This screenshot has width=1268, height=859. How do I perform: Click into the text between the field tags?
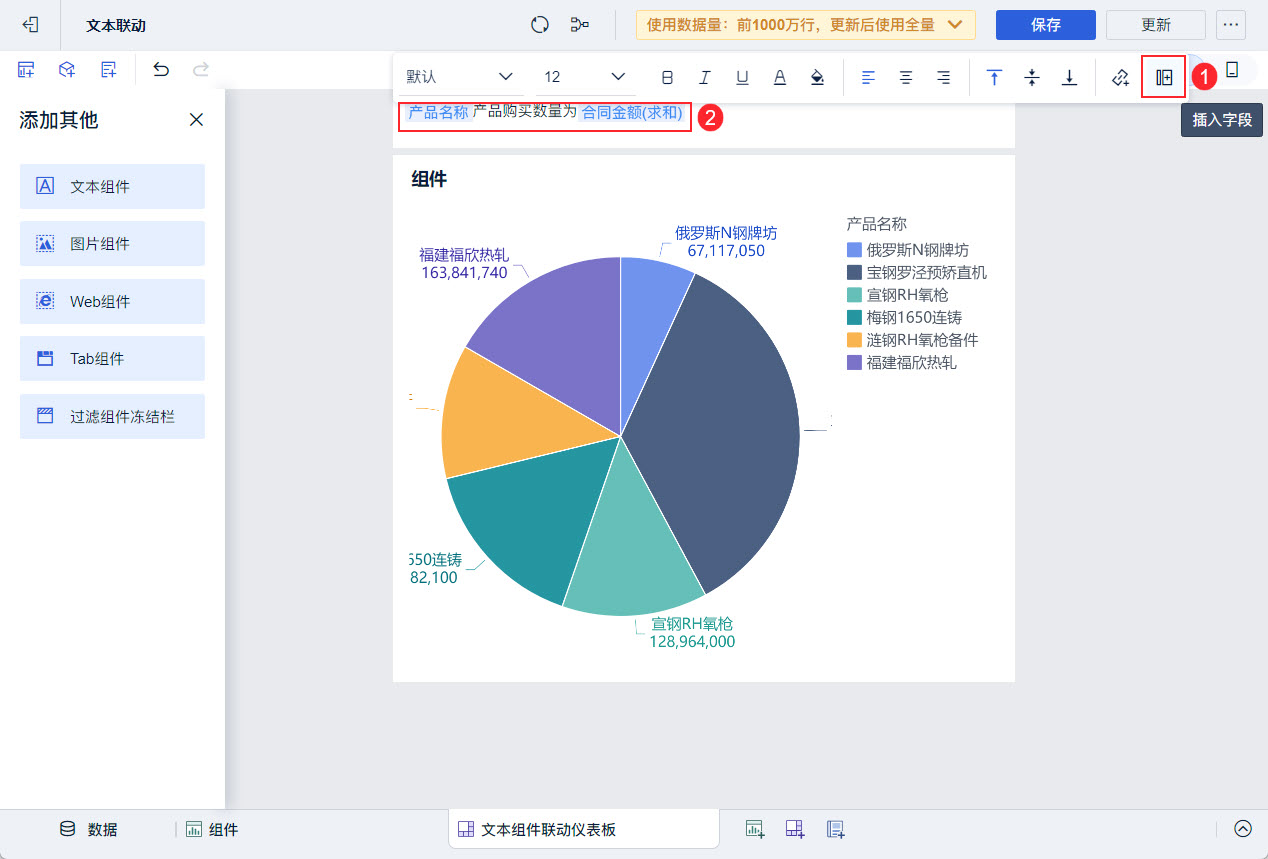(x=525, y=112)
